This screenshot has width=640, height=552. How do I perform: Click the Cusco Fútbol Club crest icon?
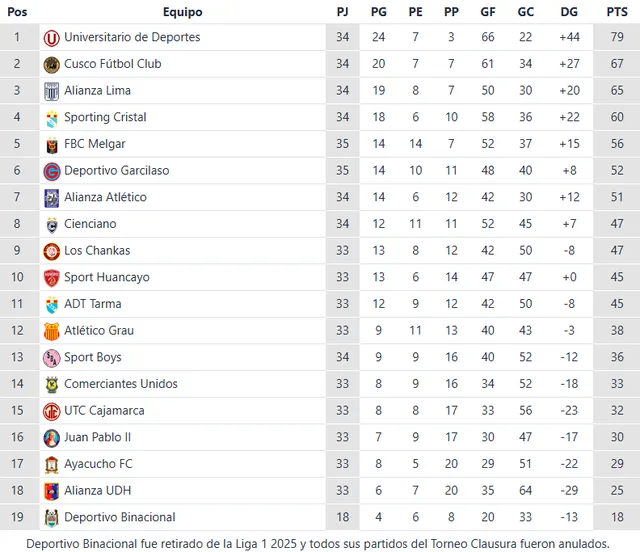[x=51, y=64]
